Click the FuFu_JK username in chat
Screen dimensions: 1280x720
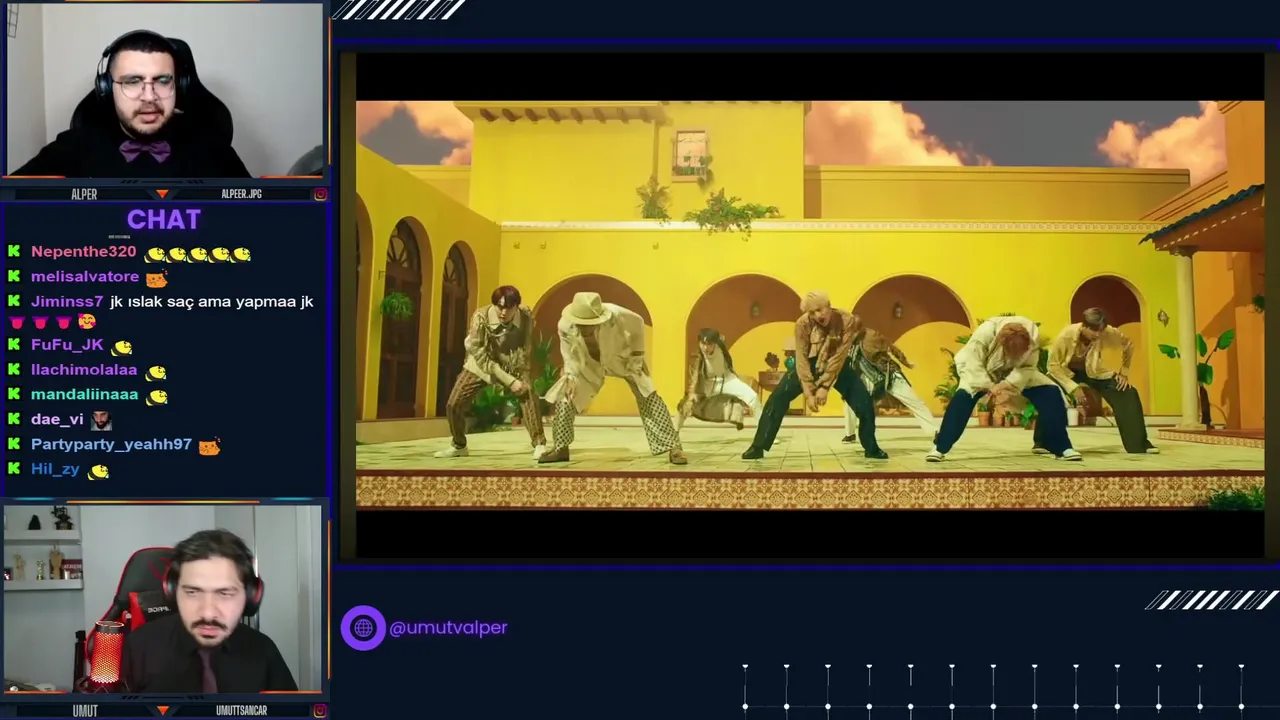point(67,345)
